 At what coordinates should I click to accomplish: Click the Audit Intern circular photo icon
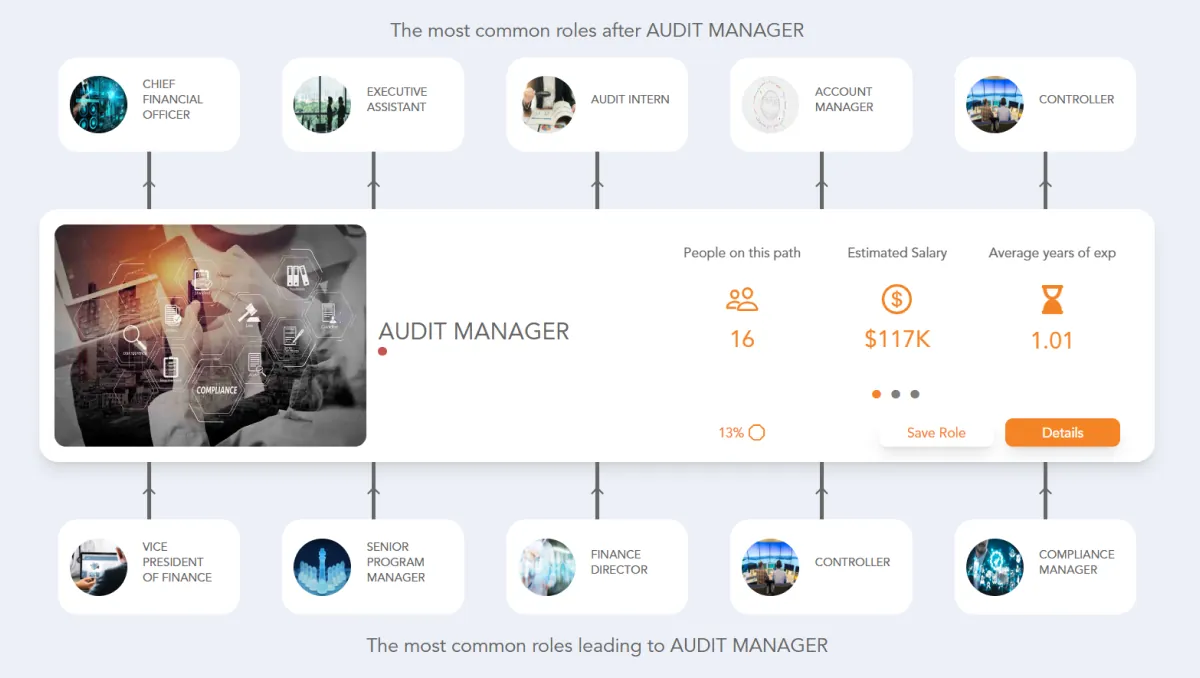pos(546,104)
